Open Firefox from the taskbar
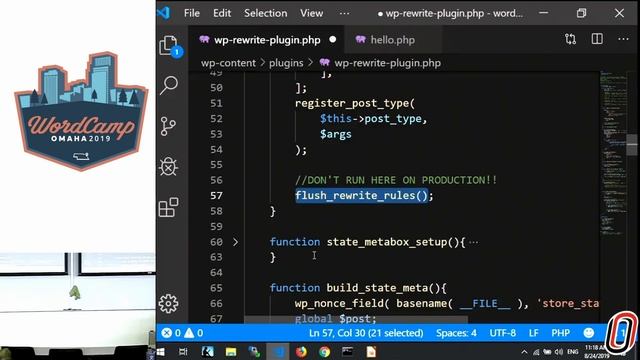 pyautogui.click(x=301, y=352)
